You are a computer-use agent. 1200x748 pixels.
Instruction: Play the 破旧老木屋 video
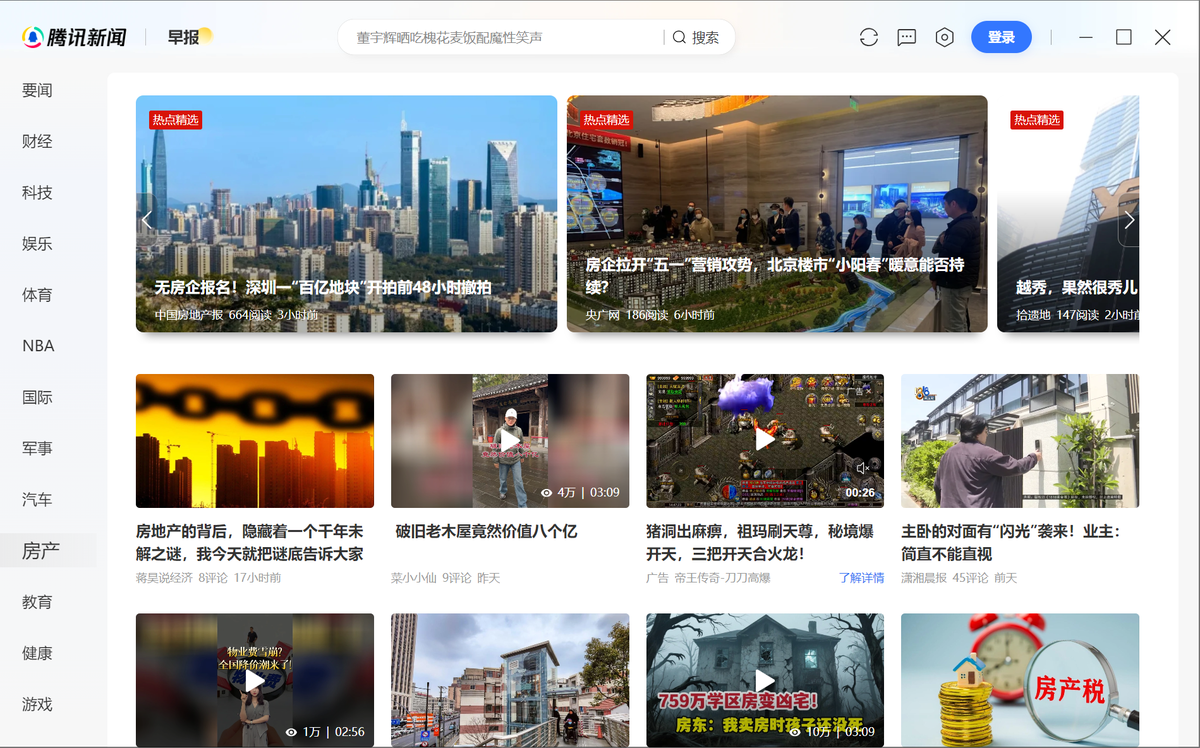510,441
